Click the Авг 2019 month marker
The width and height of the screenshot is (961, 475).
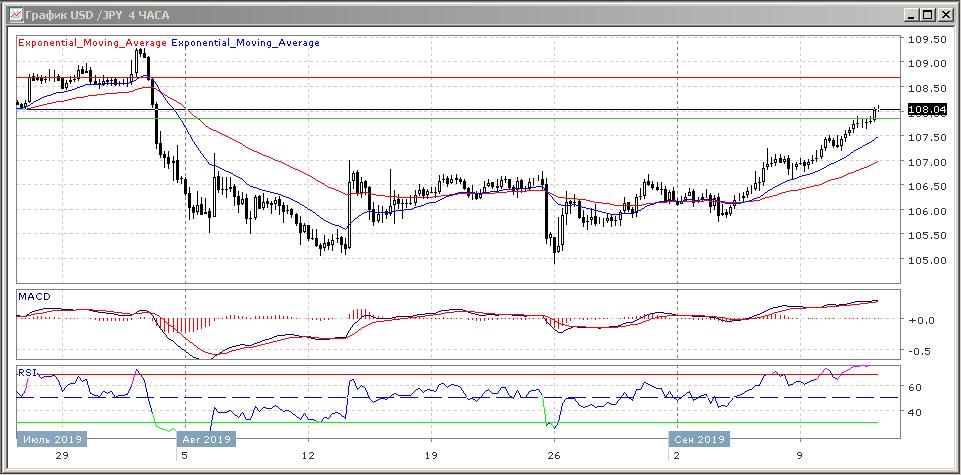pos(206,439)
